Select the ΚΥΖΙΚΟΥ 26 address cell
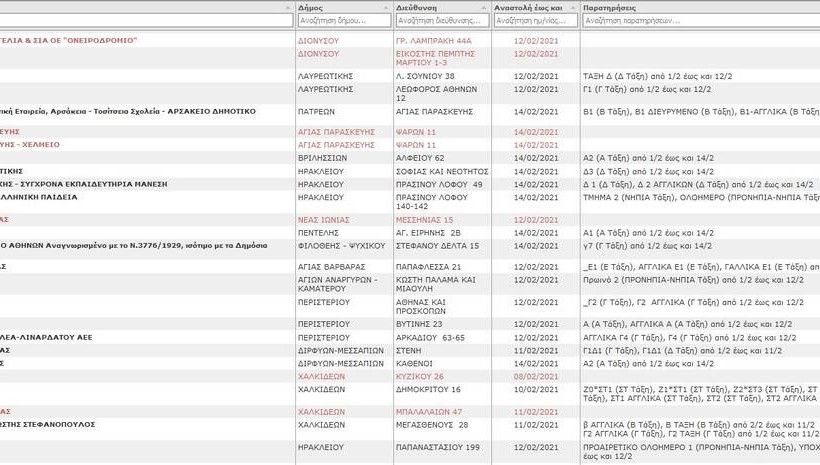The height and width of the screenshot is (465, 820). click(420, 376)
